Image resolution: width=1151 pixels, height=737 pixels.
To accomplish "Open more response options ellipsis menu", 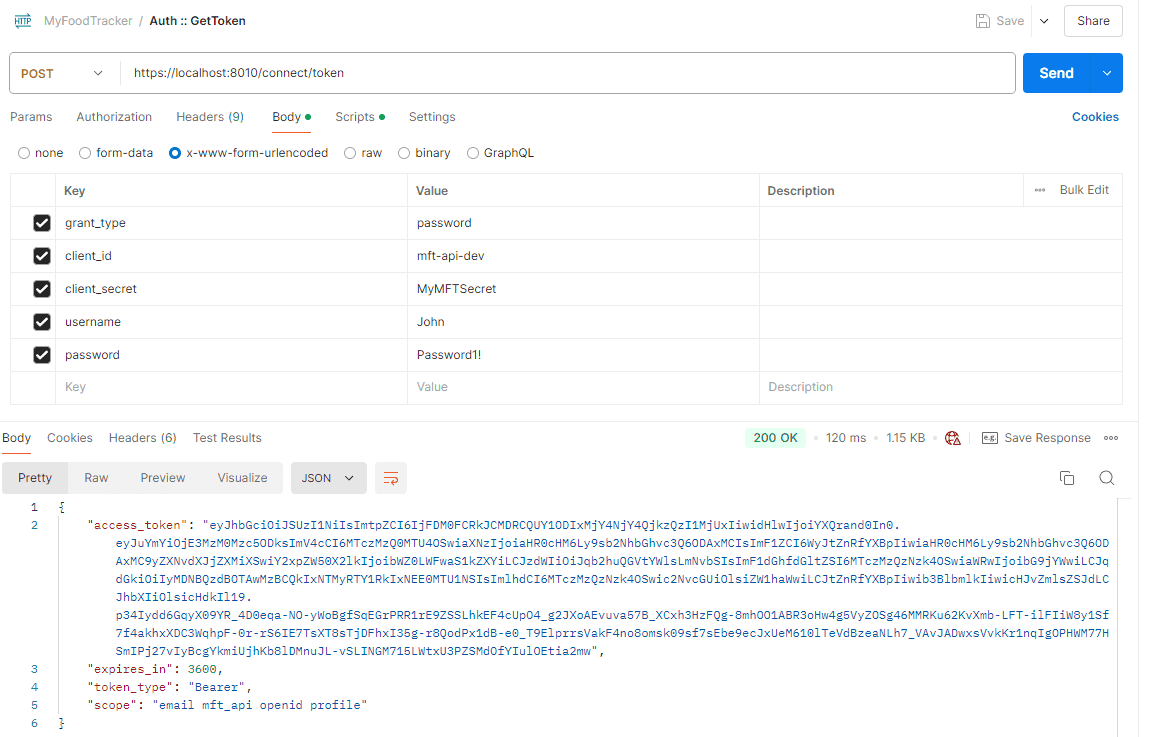I will tap(1111, 438).
